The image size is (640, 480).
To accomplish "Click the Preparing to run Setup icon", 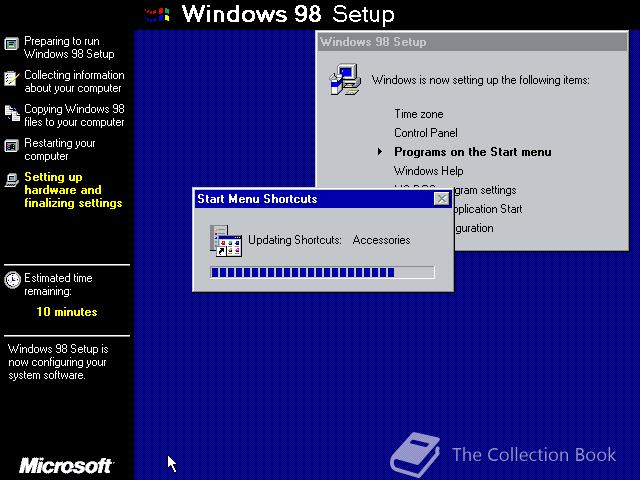I will (x=11, y=44).
